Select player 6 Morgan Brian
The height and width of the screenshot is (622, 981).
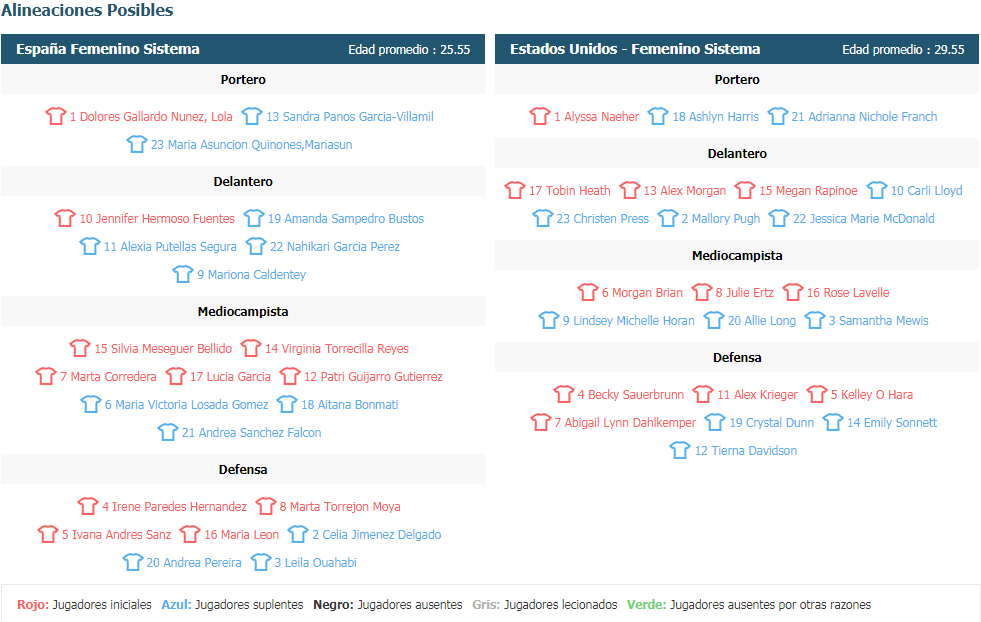(642, 292)
